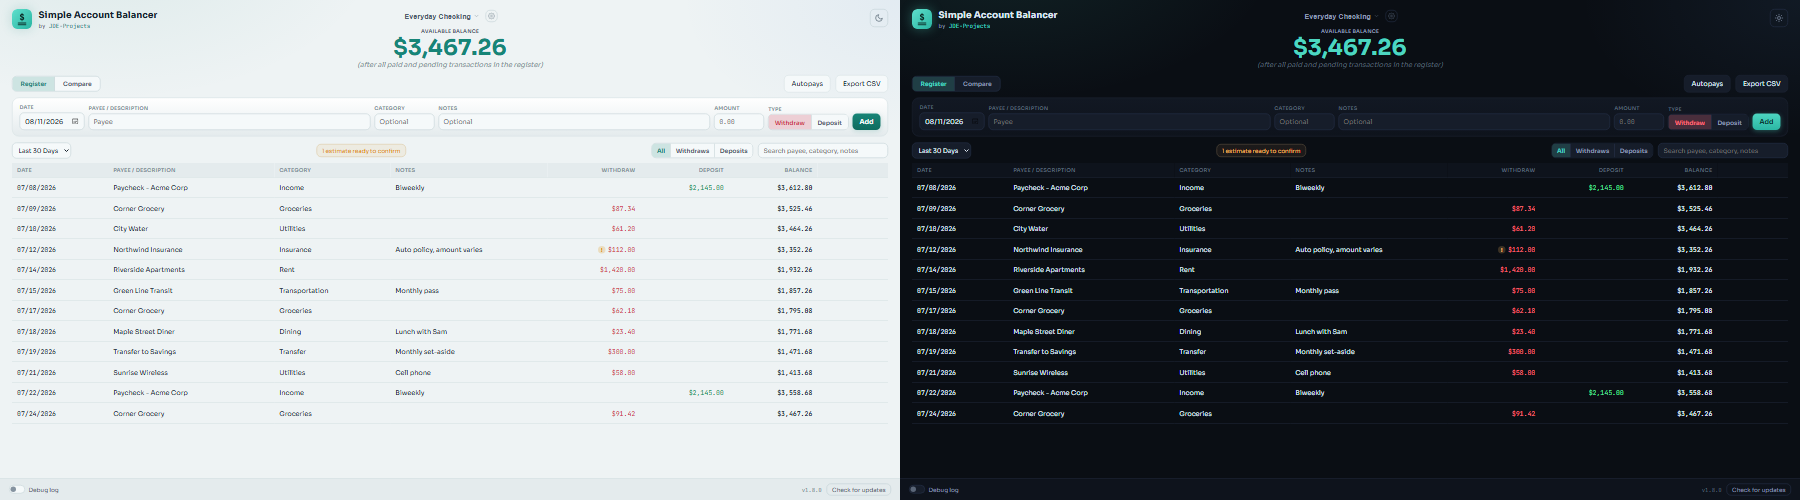Select Maple Street Diner row in dark window
The height and width of the screenshot is (500, 1800).
[1350, 332]
